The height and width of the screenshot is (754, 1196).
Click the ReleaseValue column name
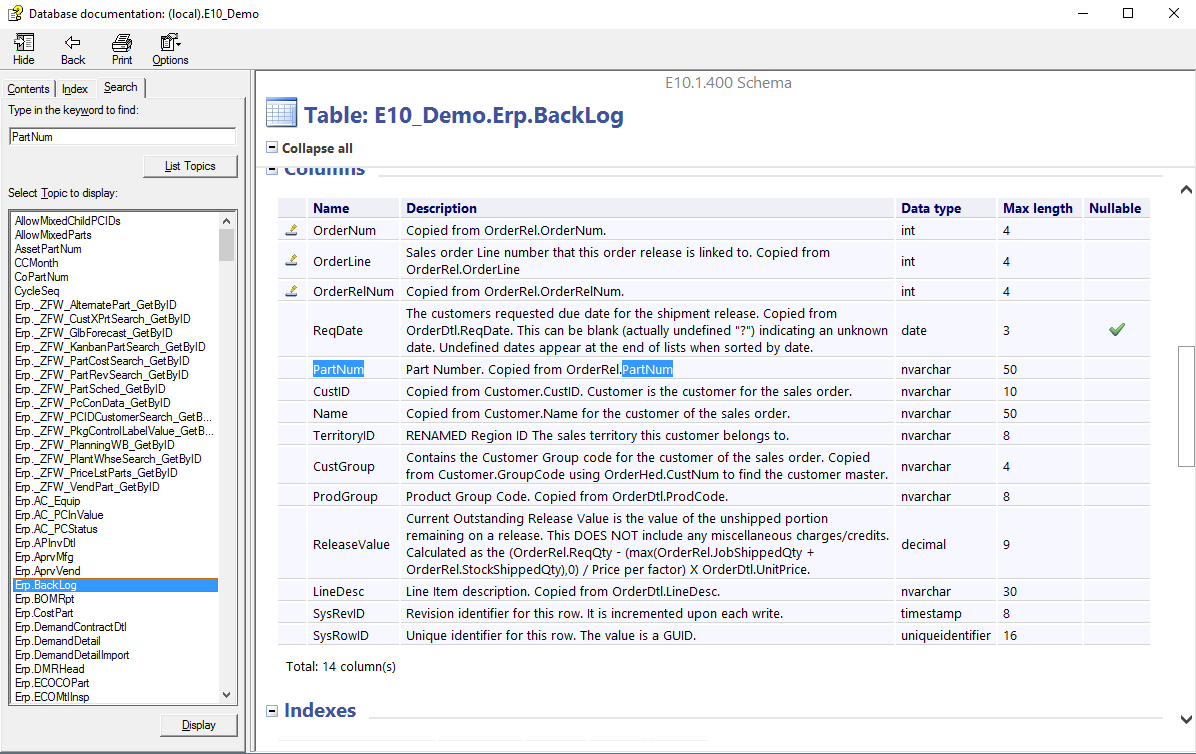[x=351, y=544]
